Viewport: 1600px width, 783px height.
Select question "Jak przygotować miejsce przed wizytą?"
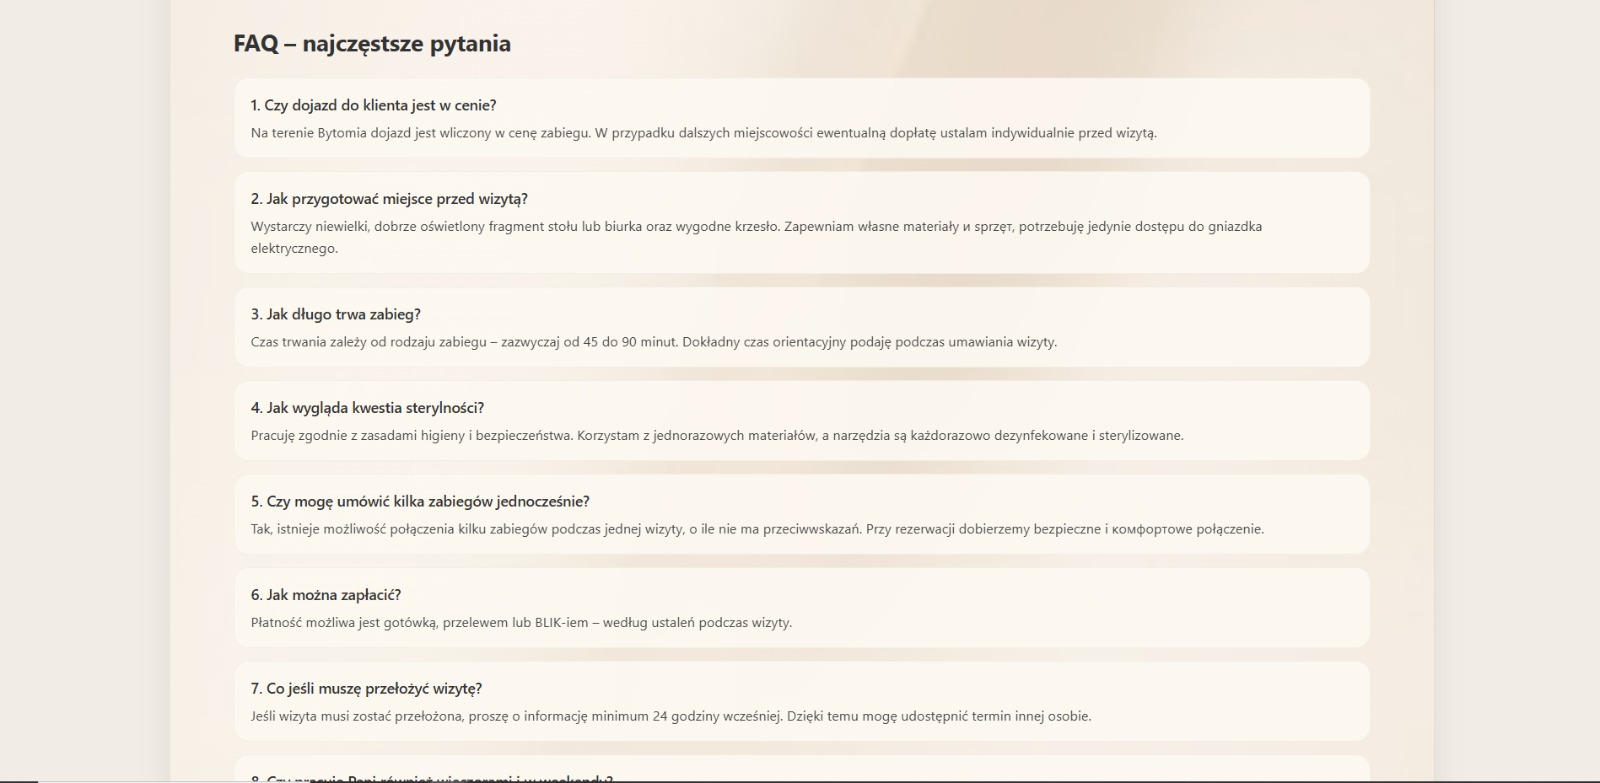click(x=389, y=199)
